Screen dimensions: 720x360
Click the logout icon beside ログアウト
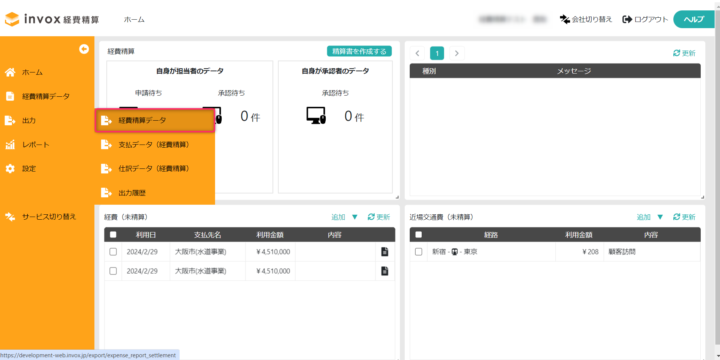click(627, 19)
